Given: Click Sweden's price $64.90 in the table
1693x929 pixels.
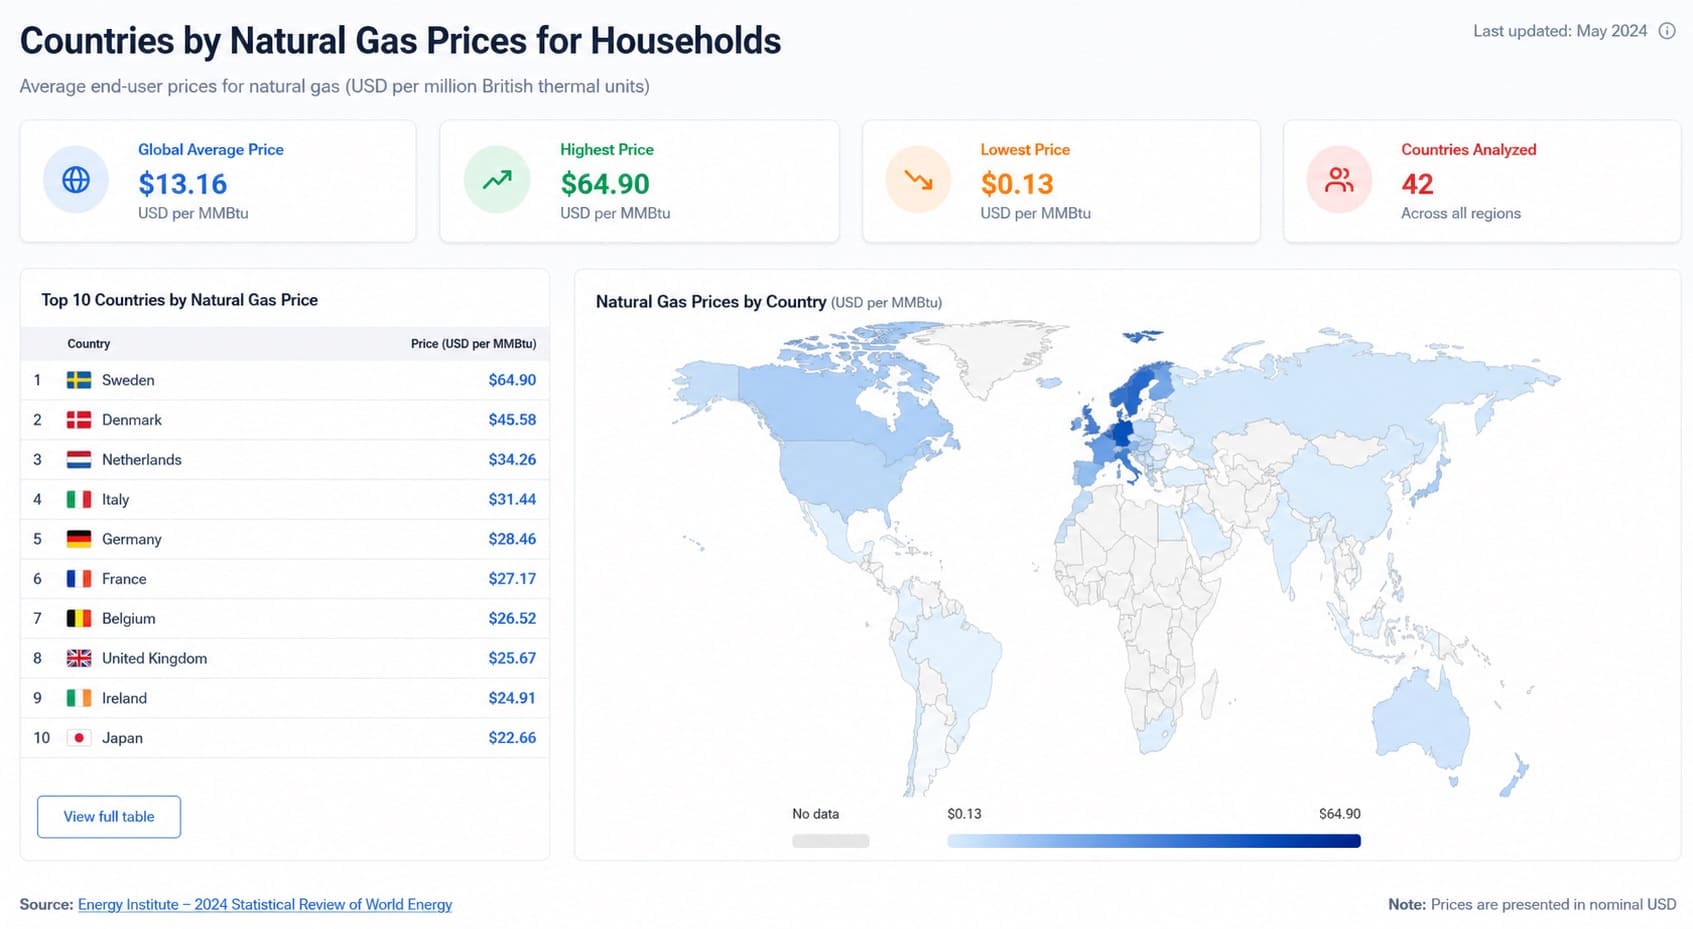Looking at the screenshot, I should click(x=512, y=380).
